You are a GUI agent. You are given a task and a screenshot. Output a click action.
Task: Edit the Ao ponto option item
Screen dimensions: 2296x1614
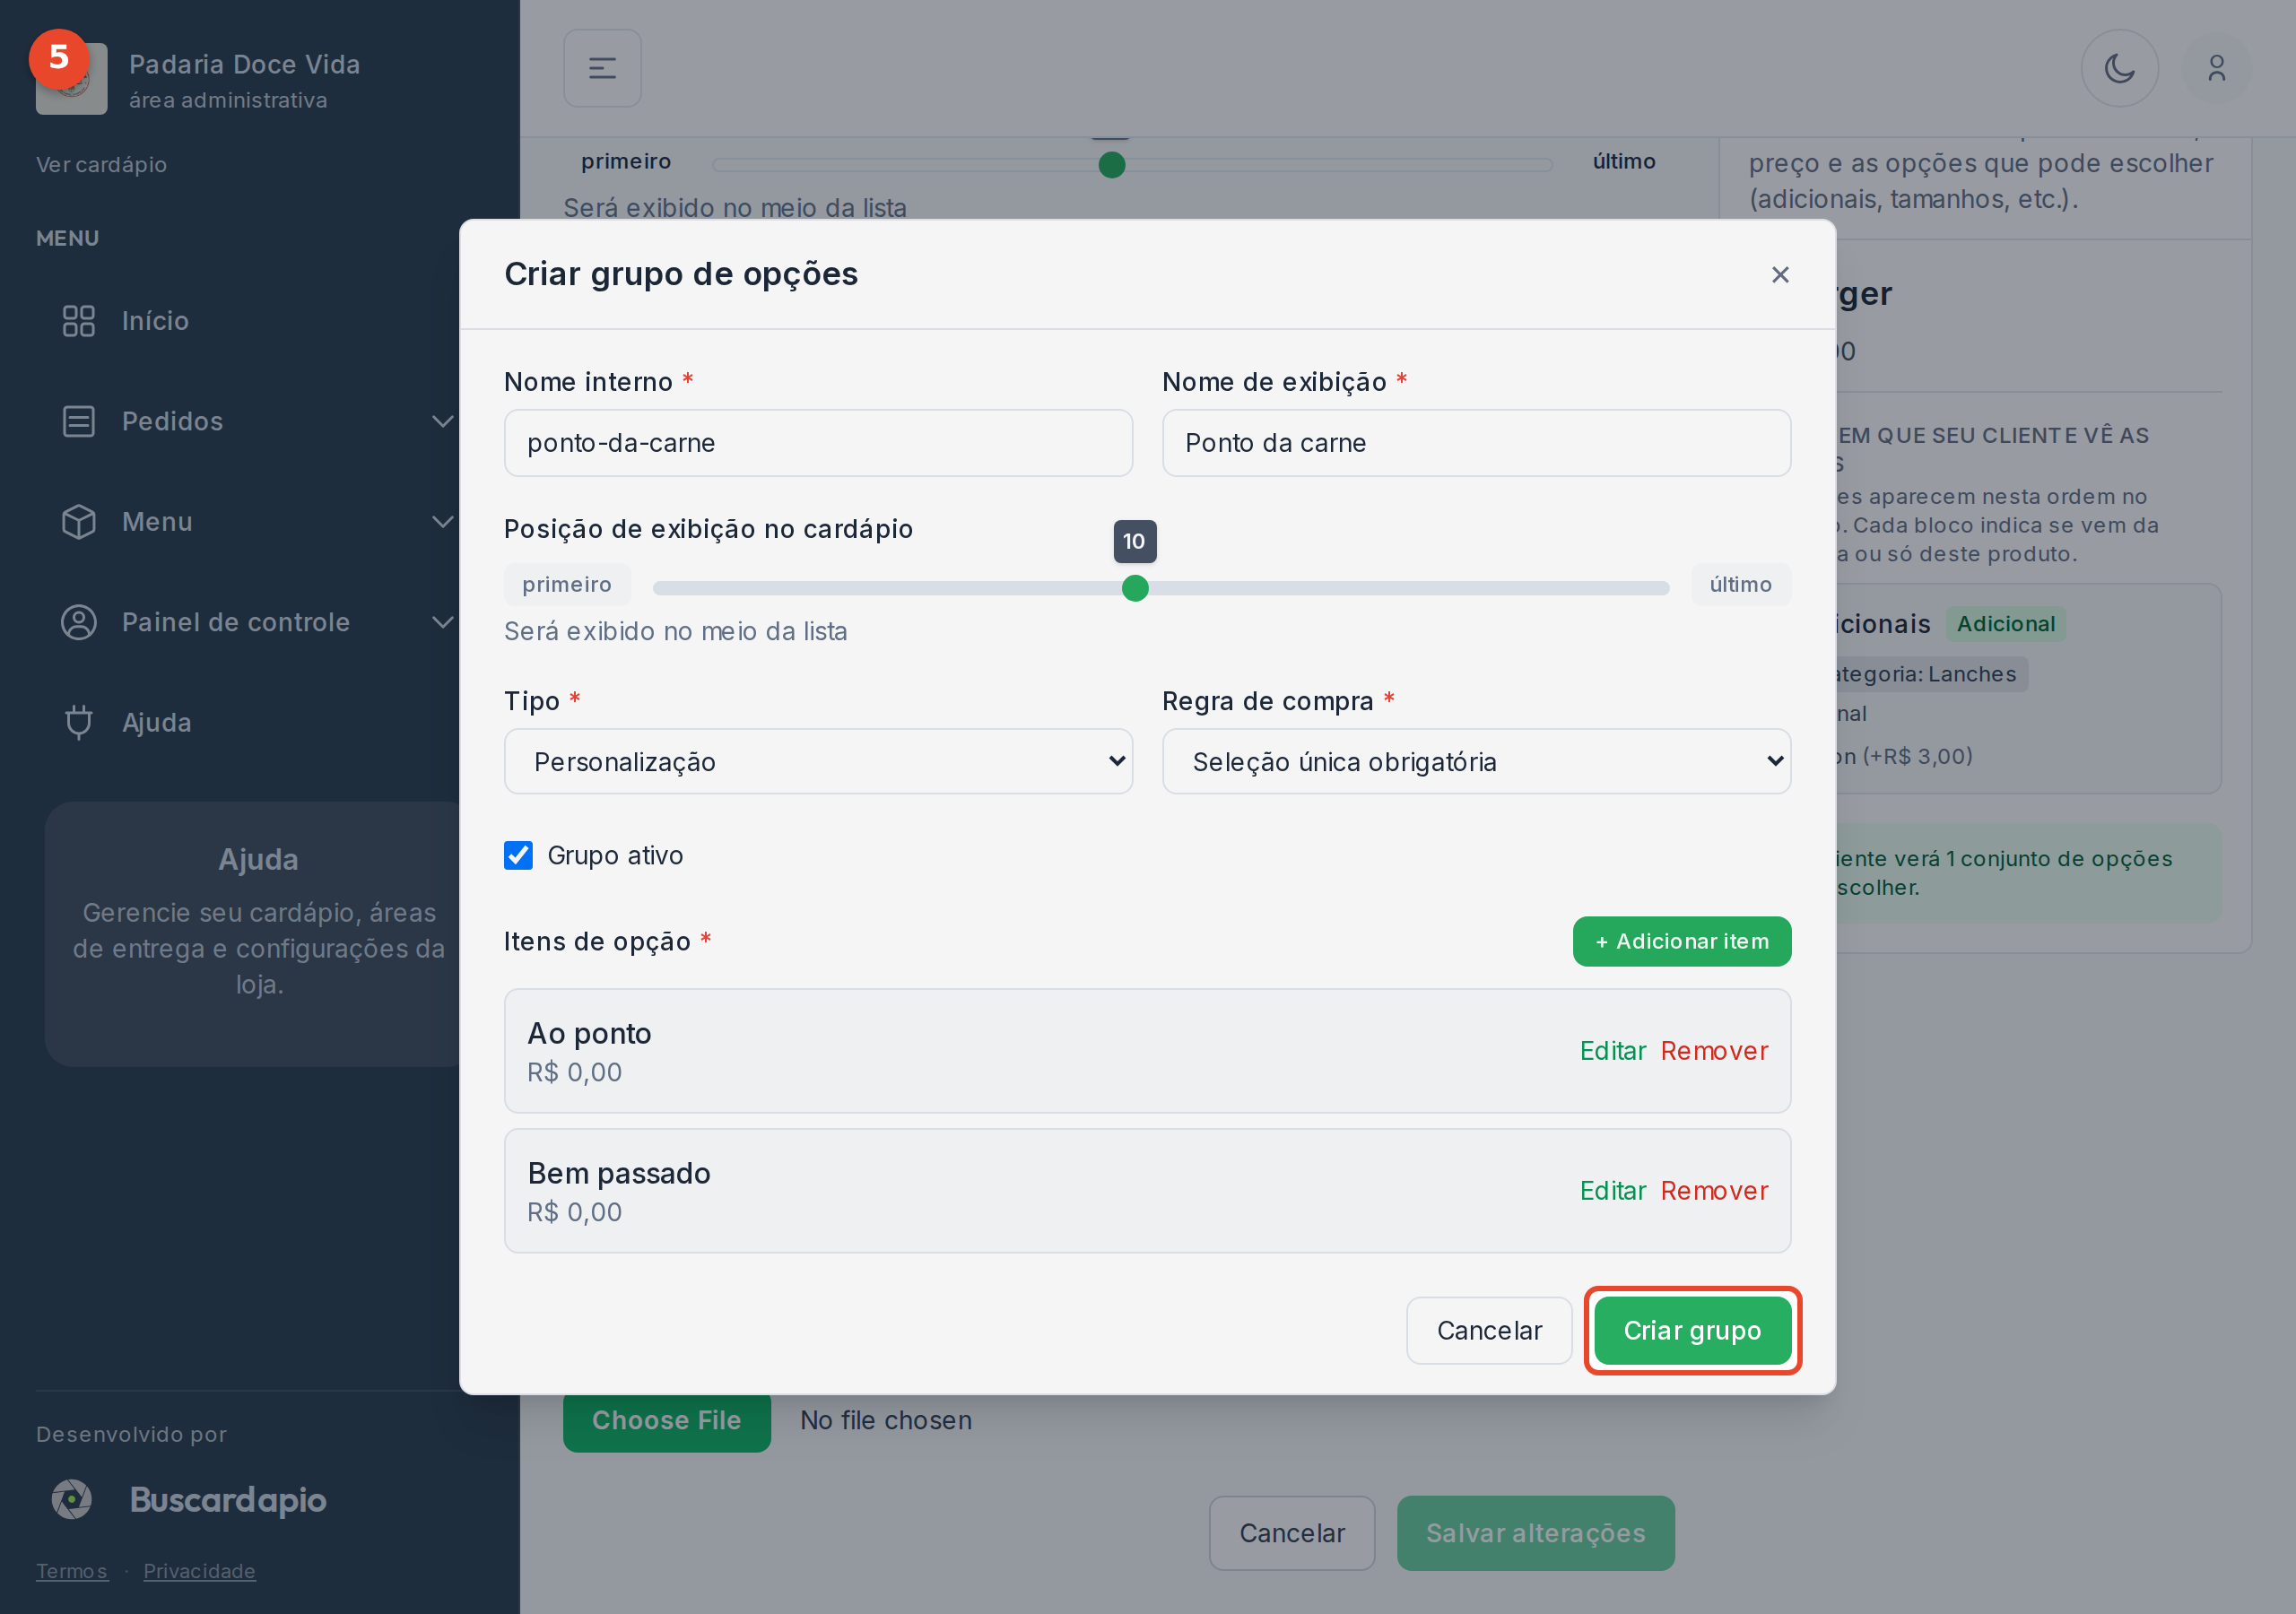[x=1613, y=1051]
